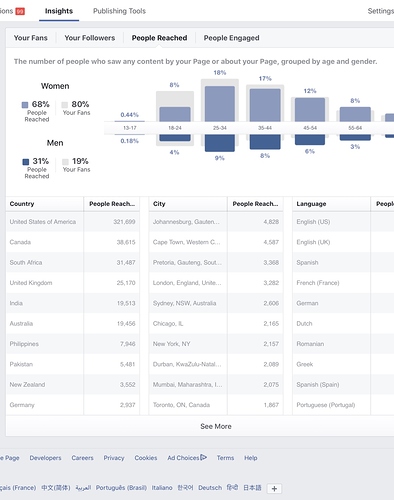Click the 13-17 age group label
Viewport: 394px width, 500px height.
pos(130,128)
